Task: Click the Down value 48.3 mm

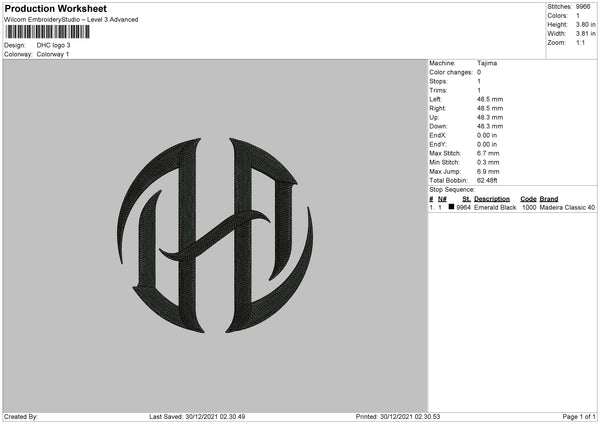Action: (490, 126)
